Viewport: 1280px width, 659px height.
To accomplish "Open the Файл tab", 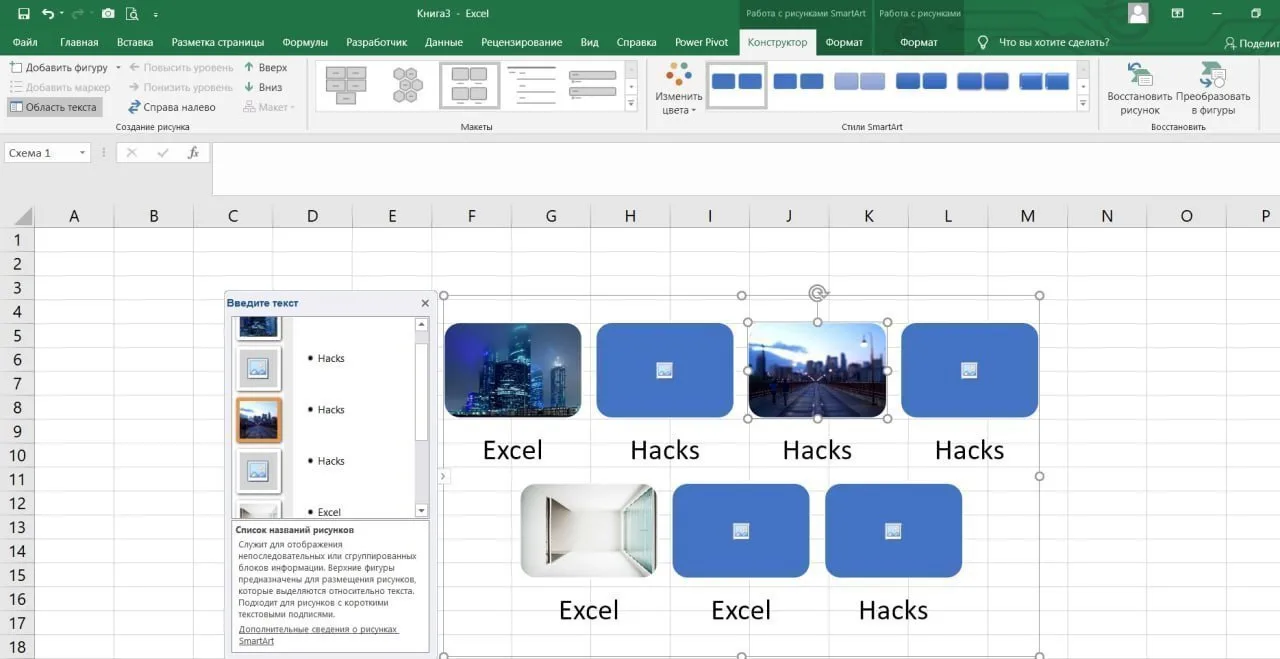I will [x=25, y=43].
